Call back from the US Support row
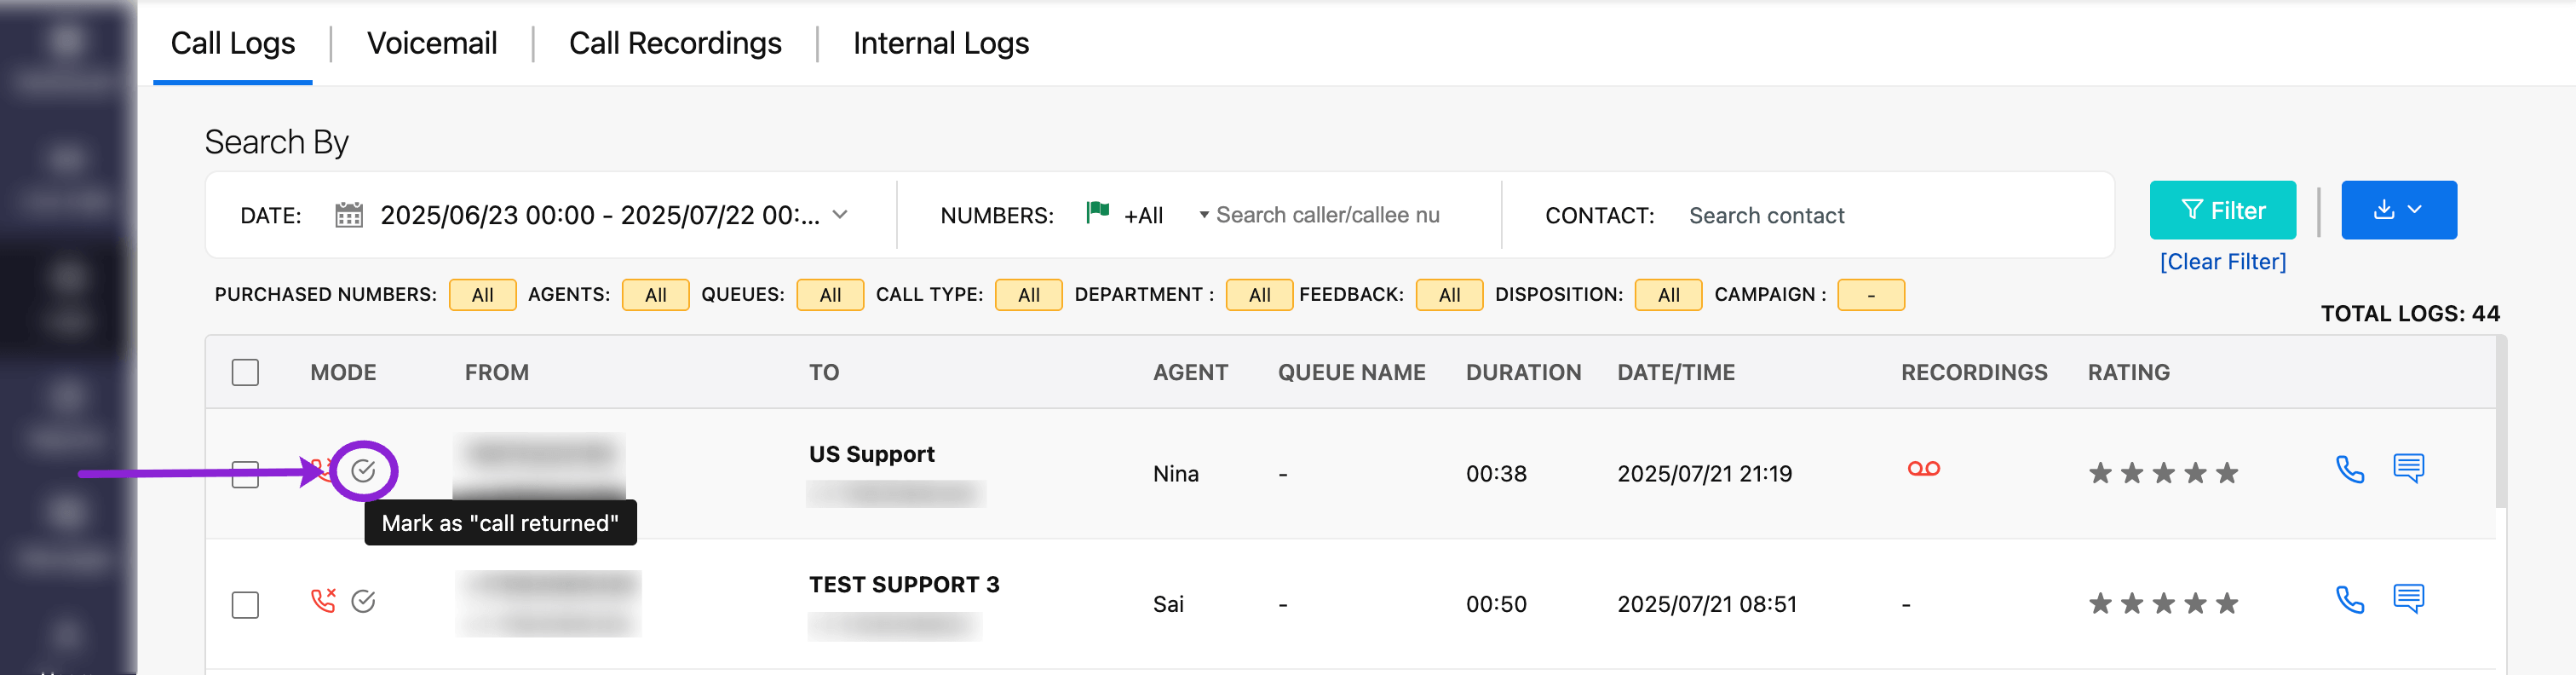Viewport: 2576px width, 675px height. click(2349, 469)
